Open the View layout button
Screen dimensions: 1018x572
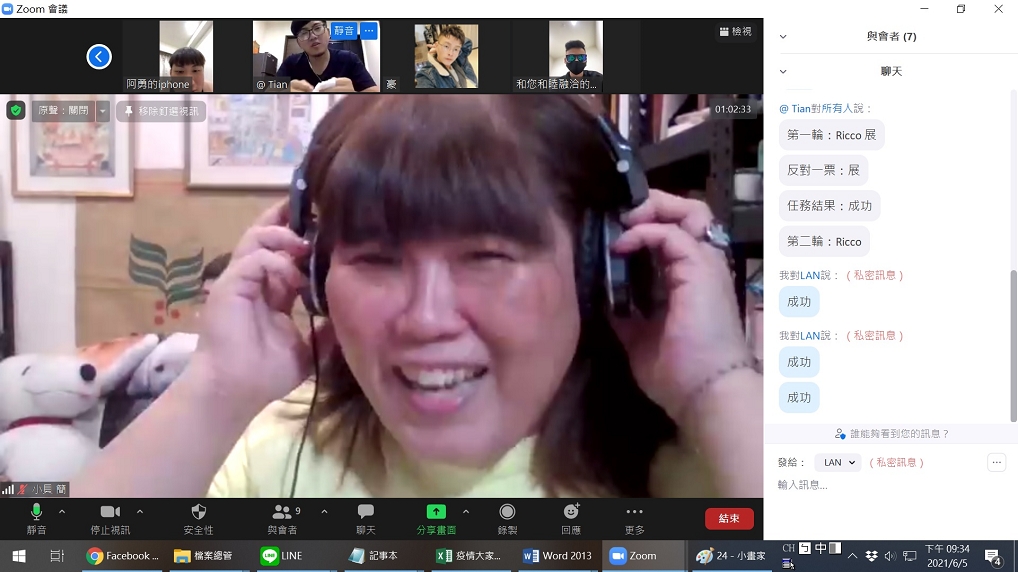736,31
